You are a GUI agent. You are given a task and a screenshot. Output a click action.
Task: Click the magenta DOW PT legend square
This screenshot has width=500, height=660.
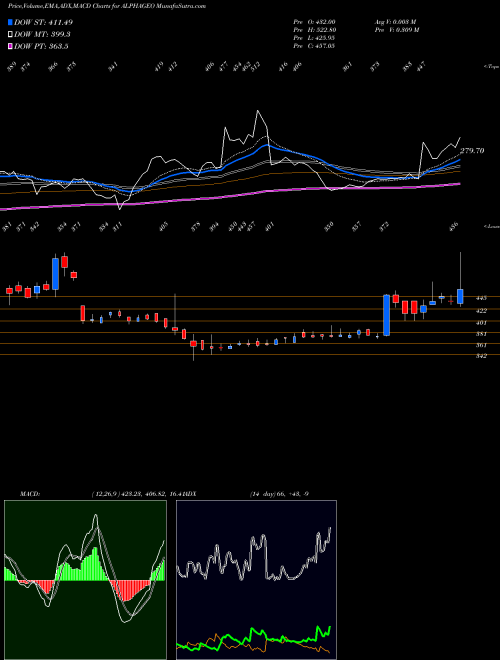[11, 46]
